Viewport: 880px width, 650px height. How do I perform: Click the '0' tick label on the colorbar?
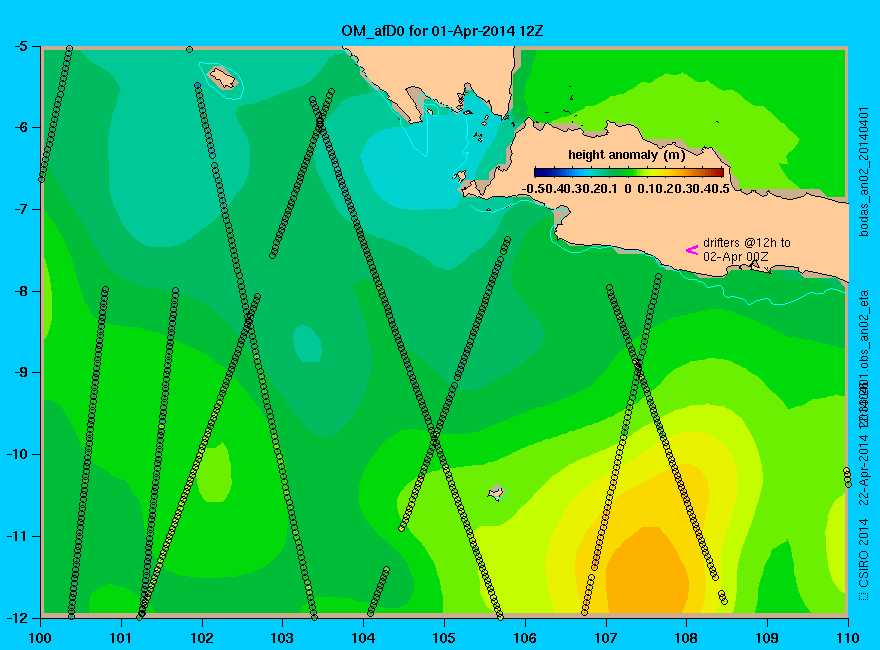tap(627, 189)
